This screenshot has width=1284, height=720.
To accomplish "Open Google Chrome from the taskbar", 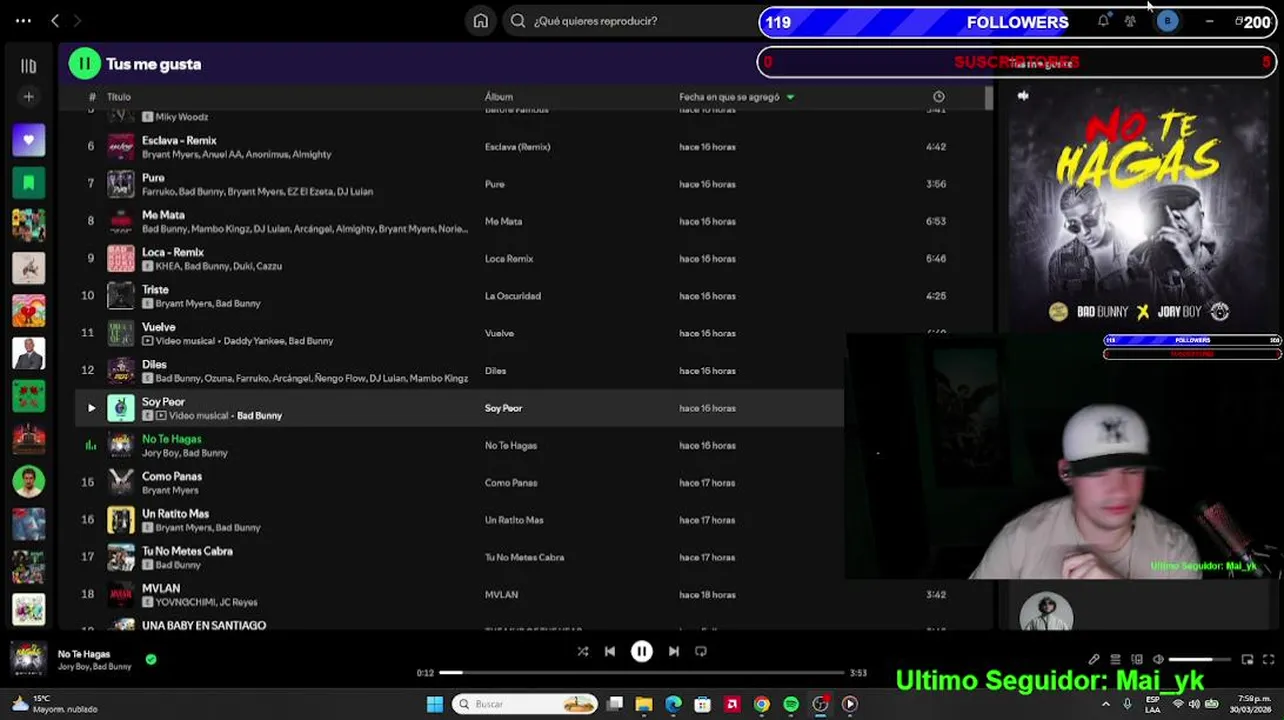I will pyautogui.click(x=762, y=704).
